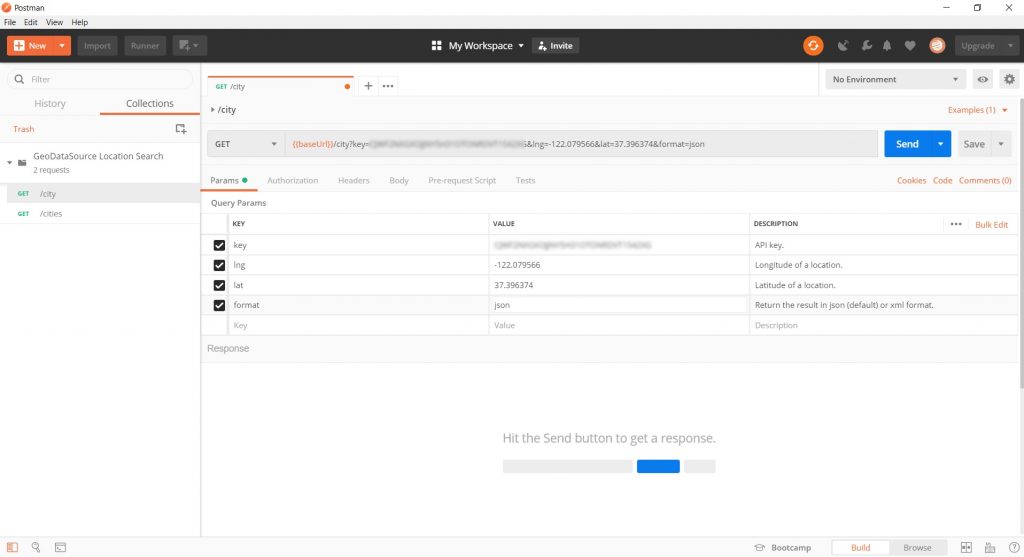The height and width of the screenshot is (557, 1024).
Task: Open a new request tab with plus
Action: [368, 86]
